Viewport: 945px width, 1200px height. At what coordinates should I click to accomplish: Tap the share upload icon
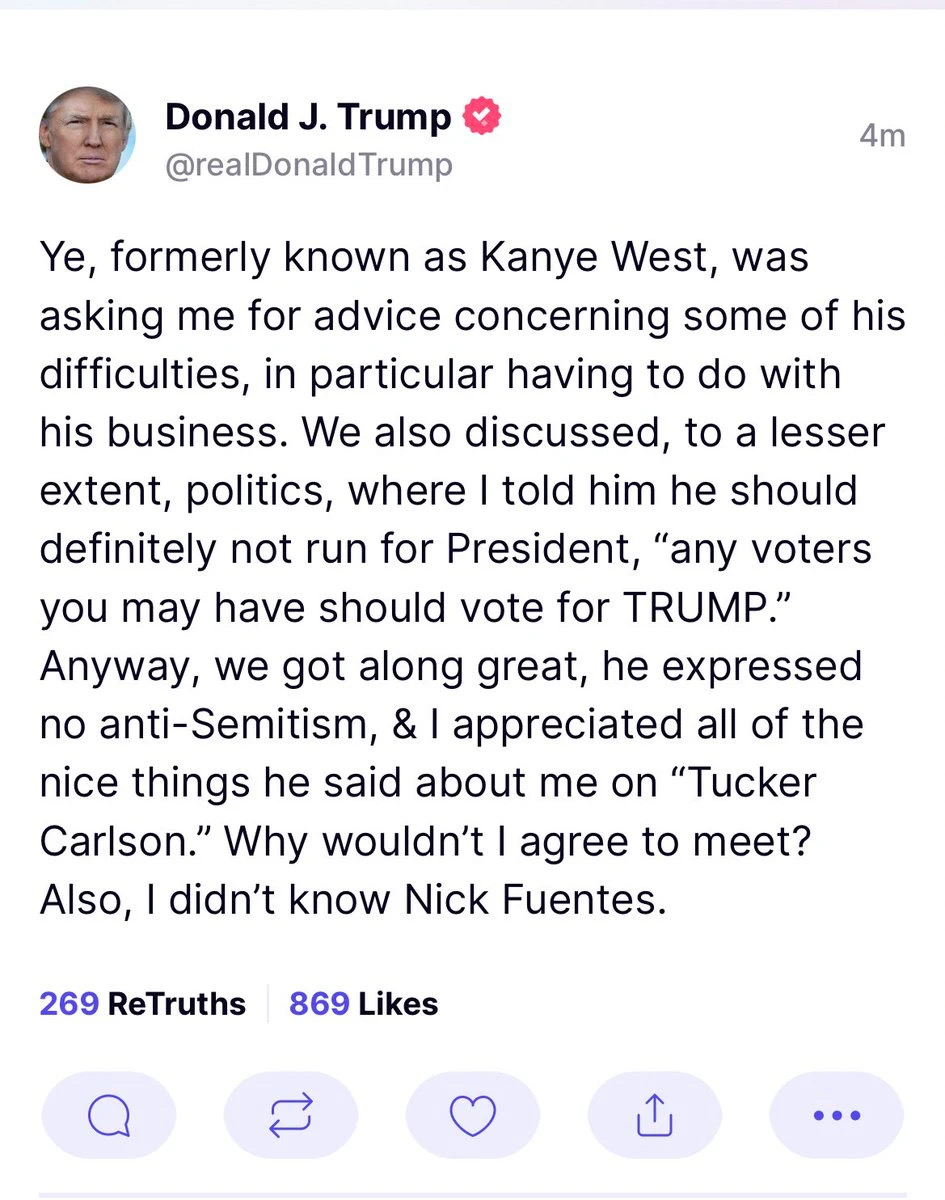point(654,1115)
